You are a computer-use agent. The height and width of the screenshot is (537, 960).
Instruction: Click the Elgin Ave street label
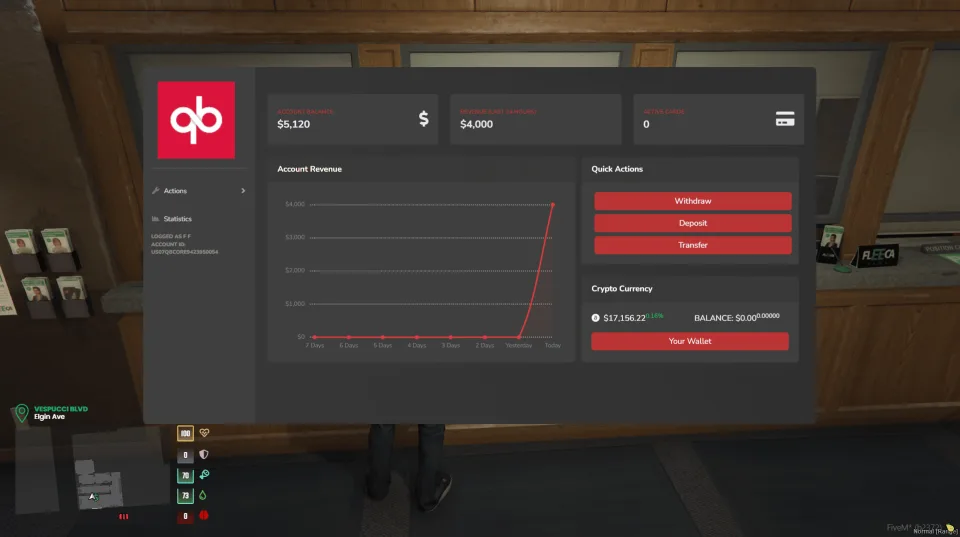[49, 417]
